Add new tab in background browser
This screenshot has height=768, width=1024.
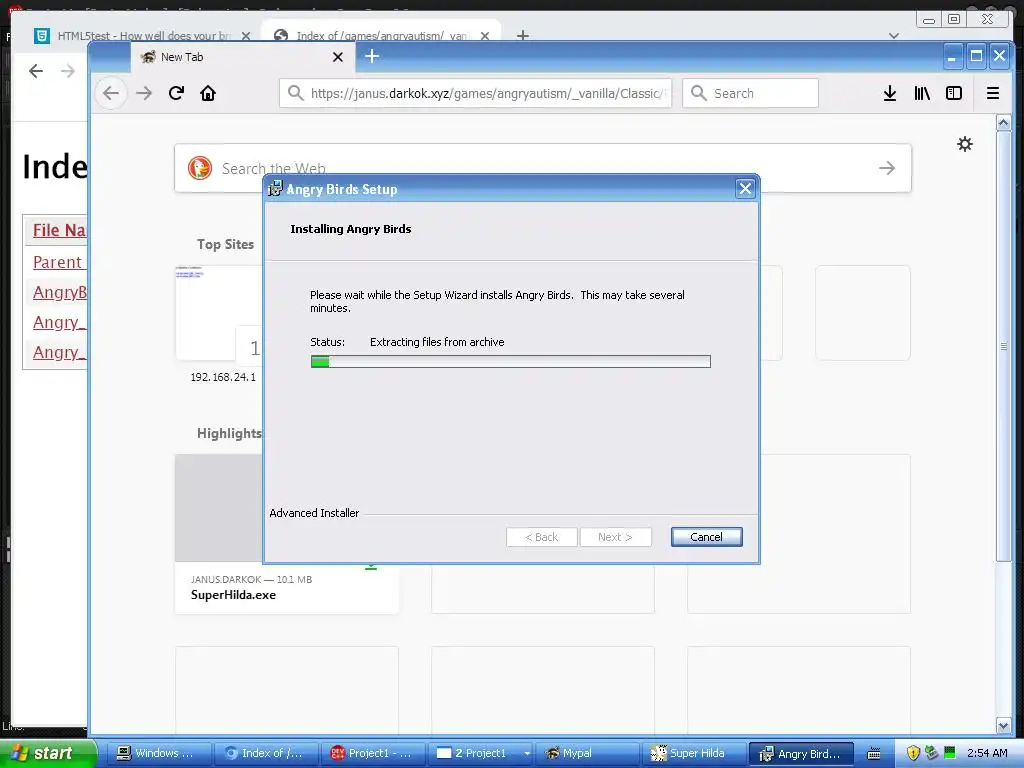click(522, 35)
